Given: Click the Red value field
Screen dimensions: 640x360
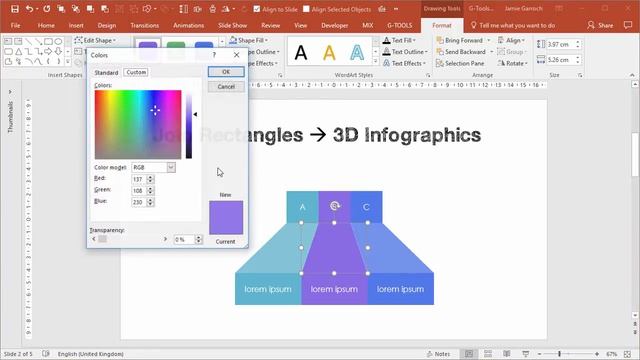Looking at the screenshot, I should (138, 179).
